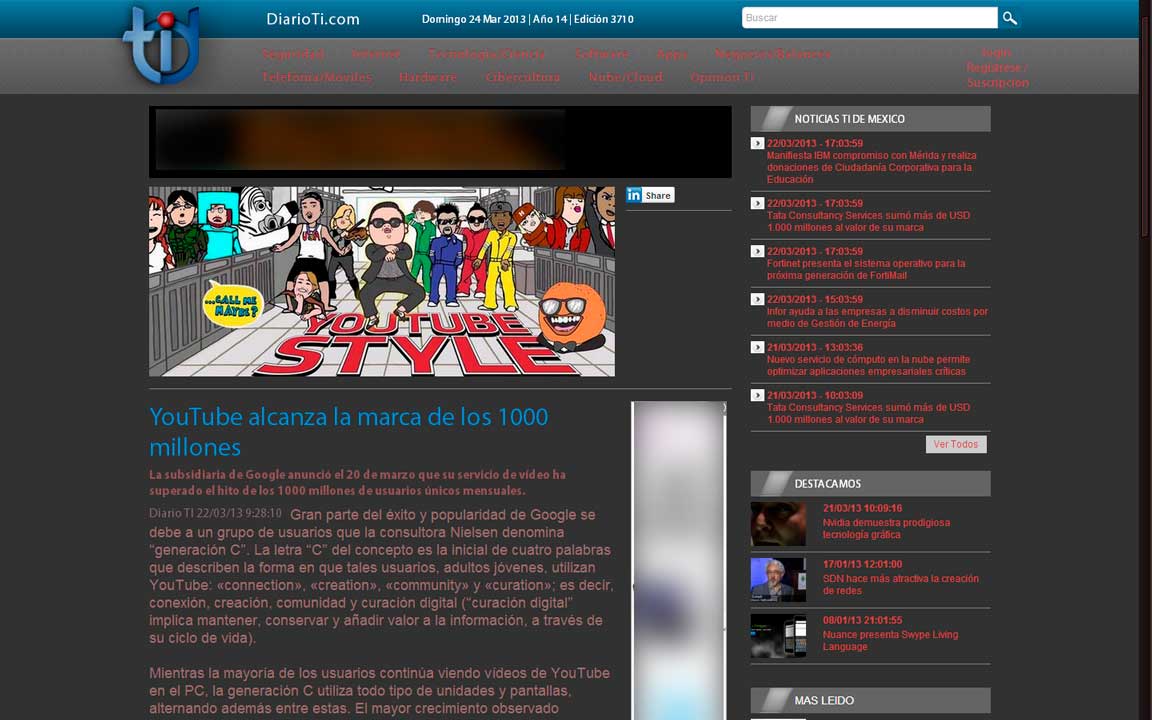Open article title YouTube alcanza la marca

pyautogui.click(x=349, y=431)
